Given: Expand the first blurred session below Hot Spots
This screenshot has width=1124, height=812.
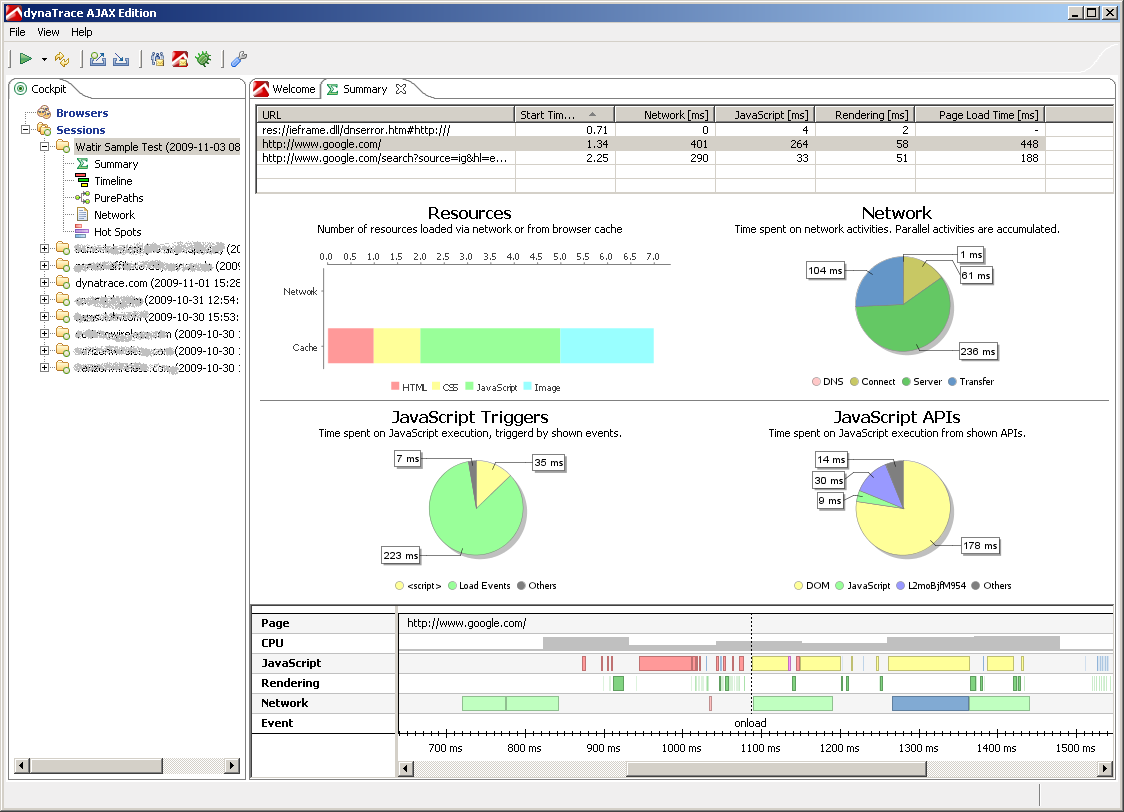Looking at the screenshot, I should (44, 249).
